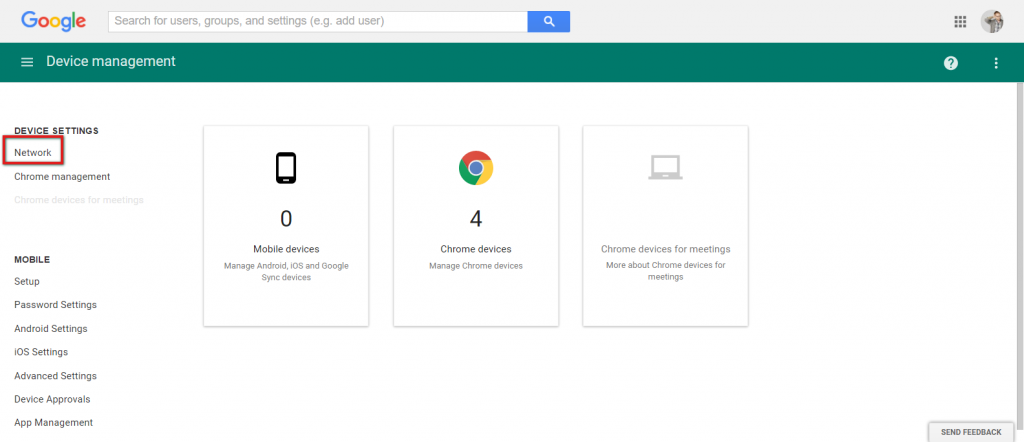Click 'More about Chrome devices for meetings' text
Screen dimensions: 1024x442
point(665,271)
